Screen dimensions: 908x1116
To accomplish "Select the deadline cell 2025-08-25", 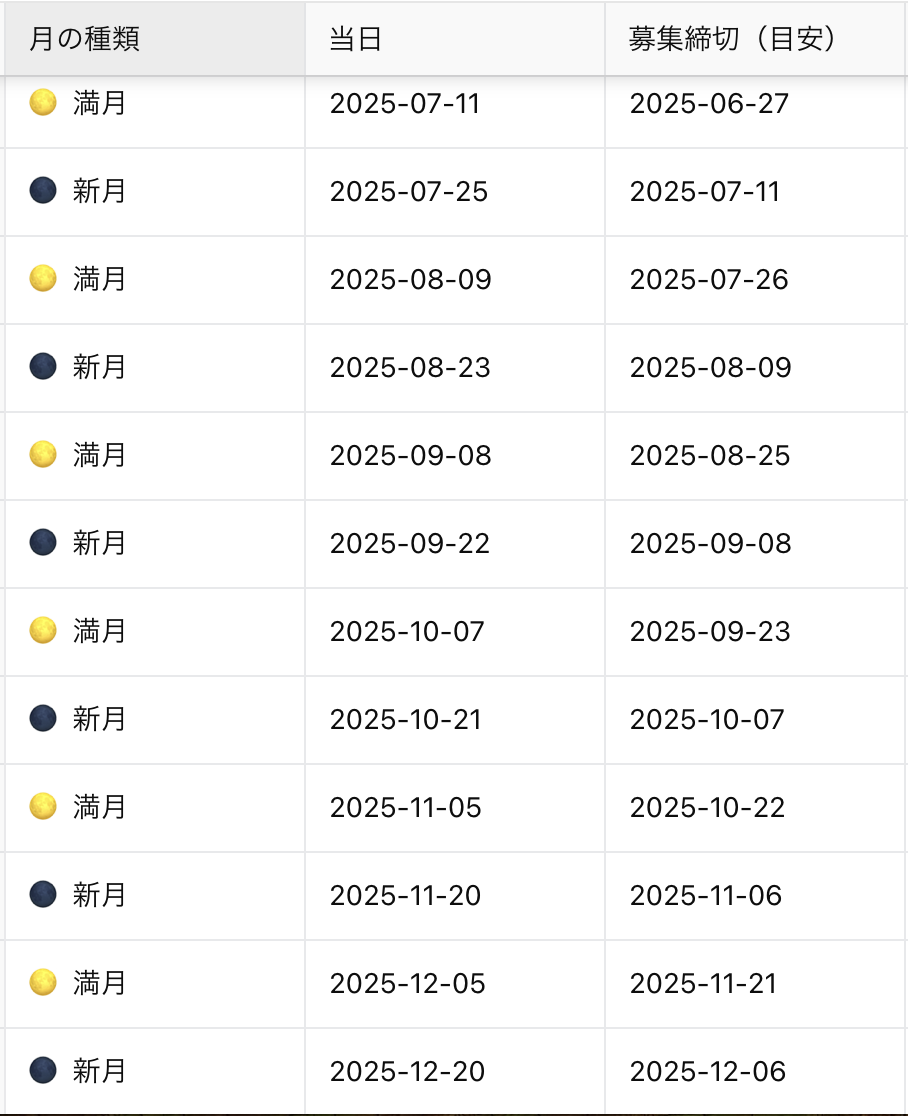I will [755, 456].
